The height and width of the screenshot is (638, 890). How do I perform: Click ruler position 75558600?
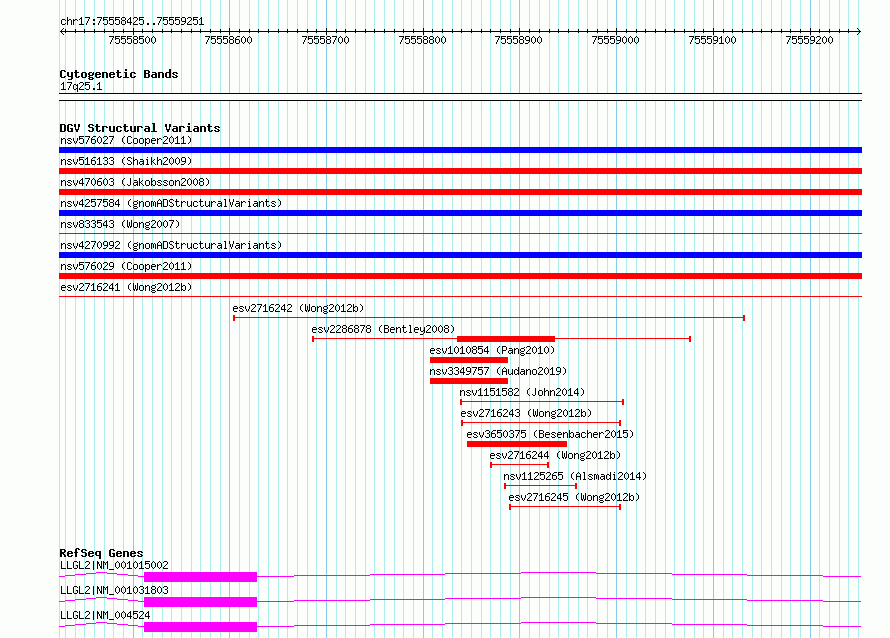pyautogui.click(x=228, y=40)
